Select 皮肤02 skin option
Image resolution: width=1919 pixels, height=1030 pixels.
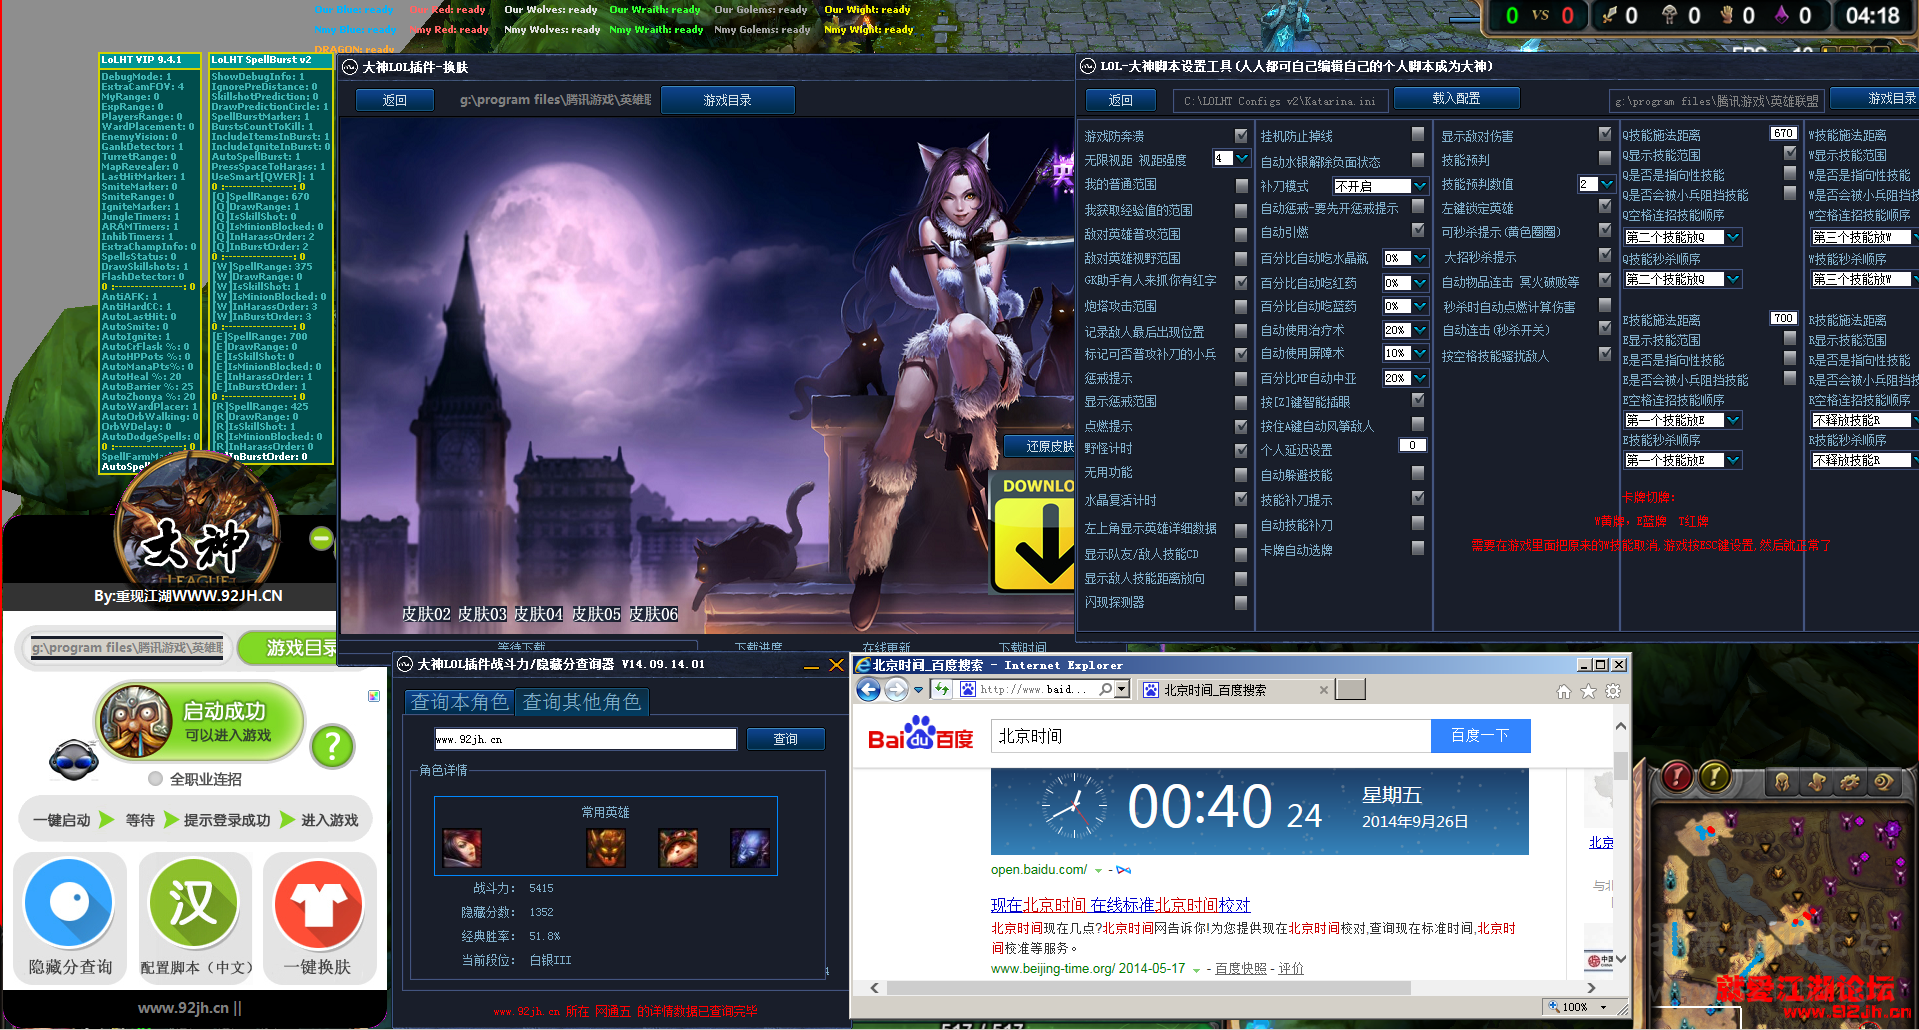pyautogui.click(x=426, y=614)
